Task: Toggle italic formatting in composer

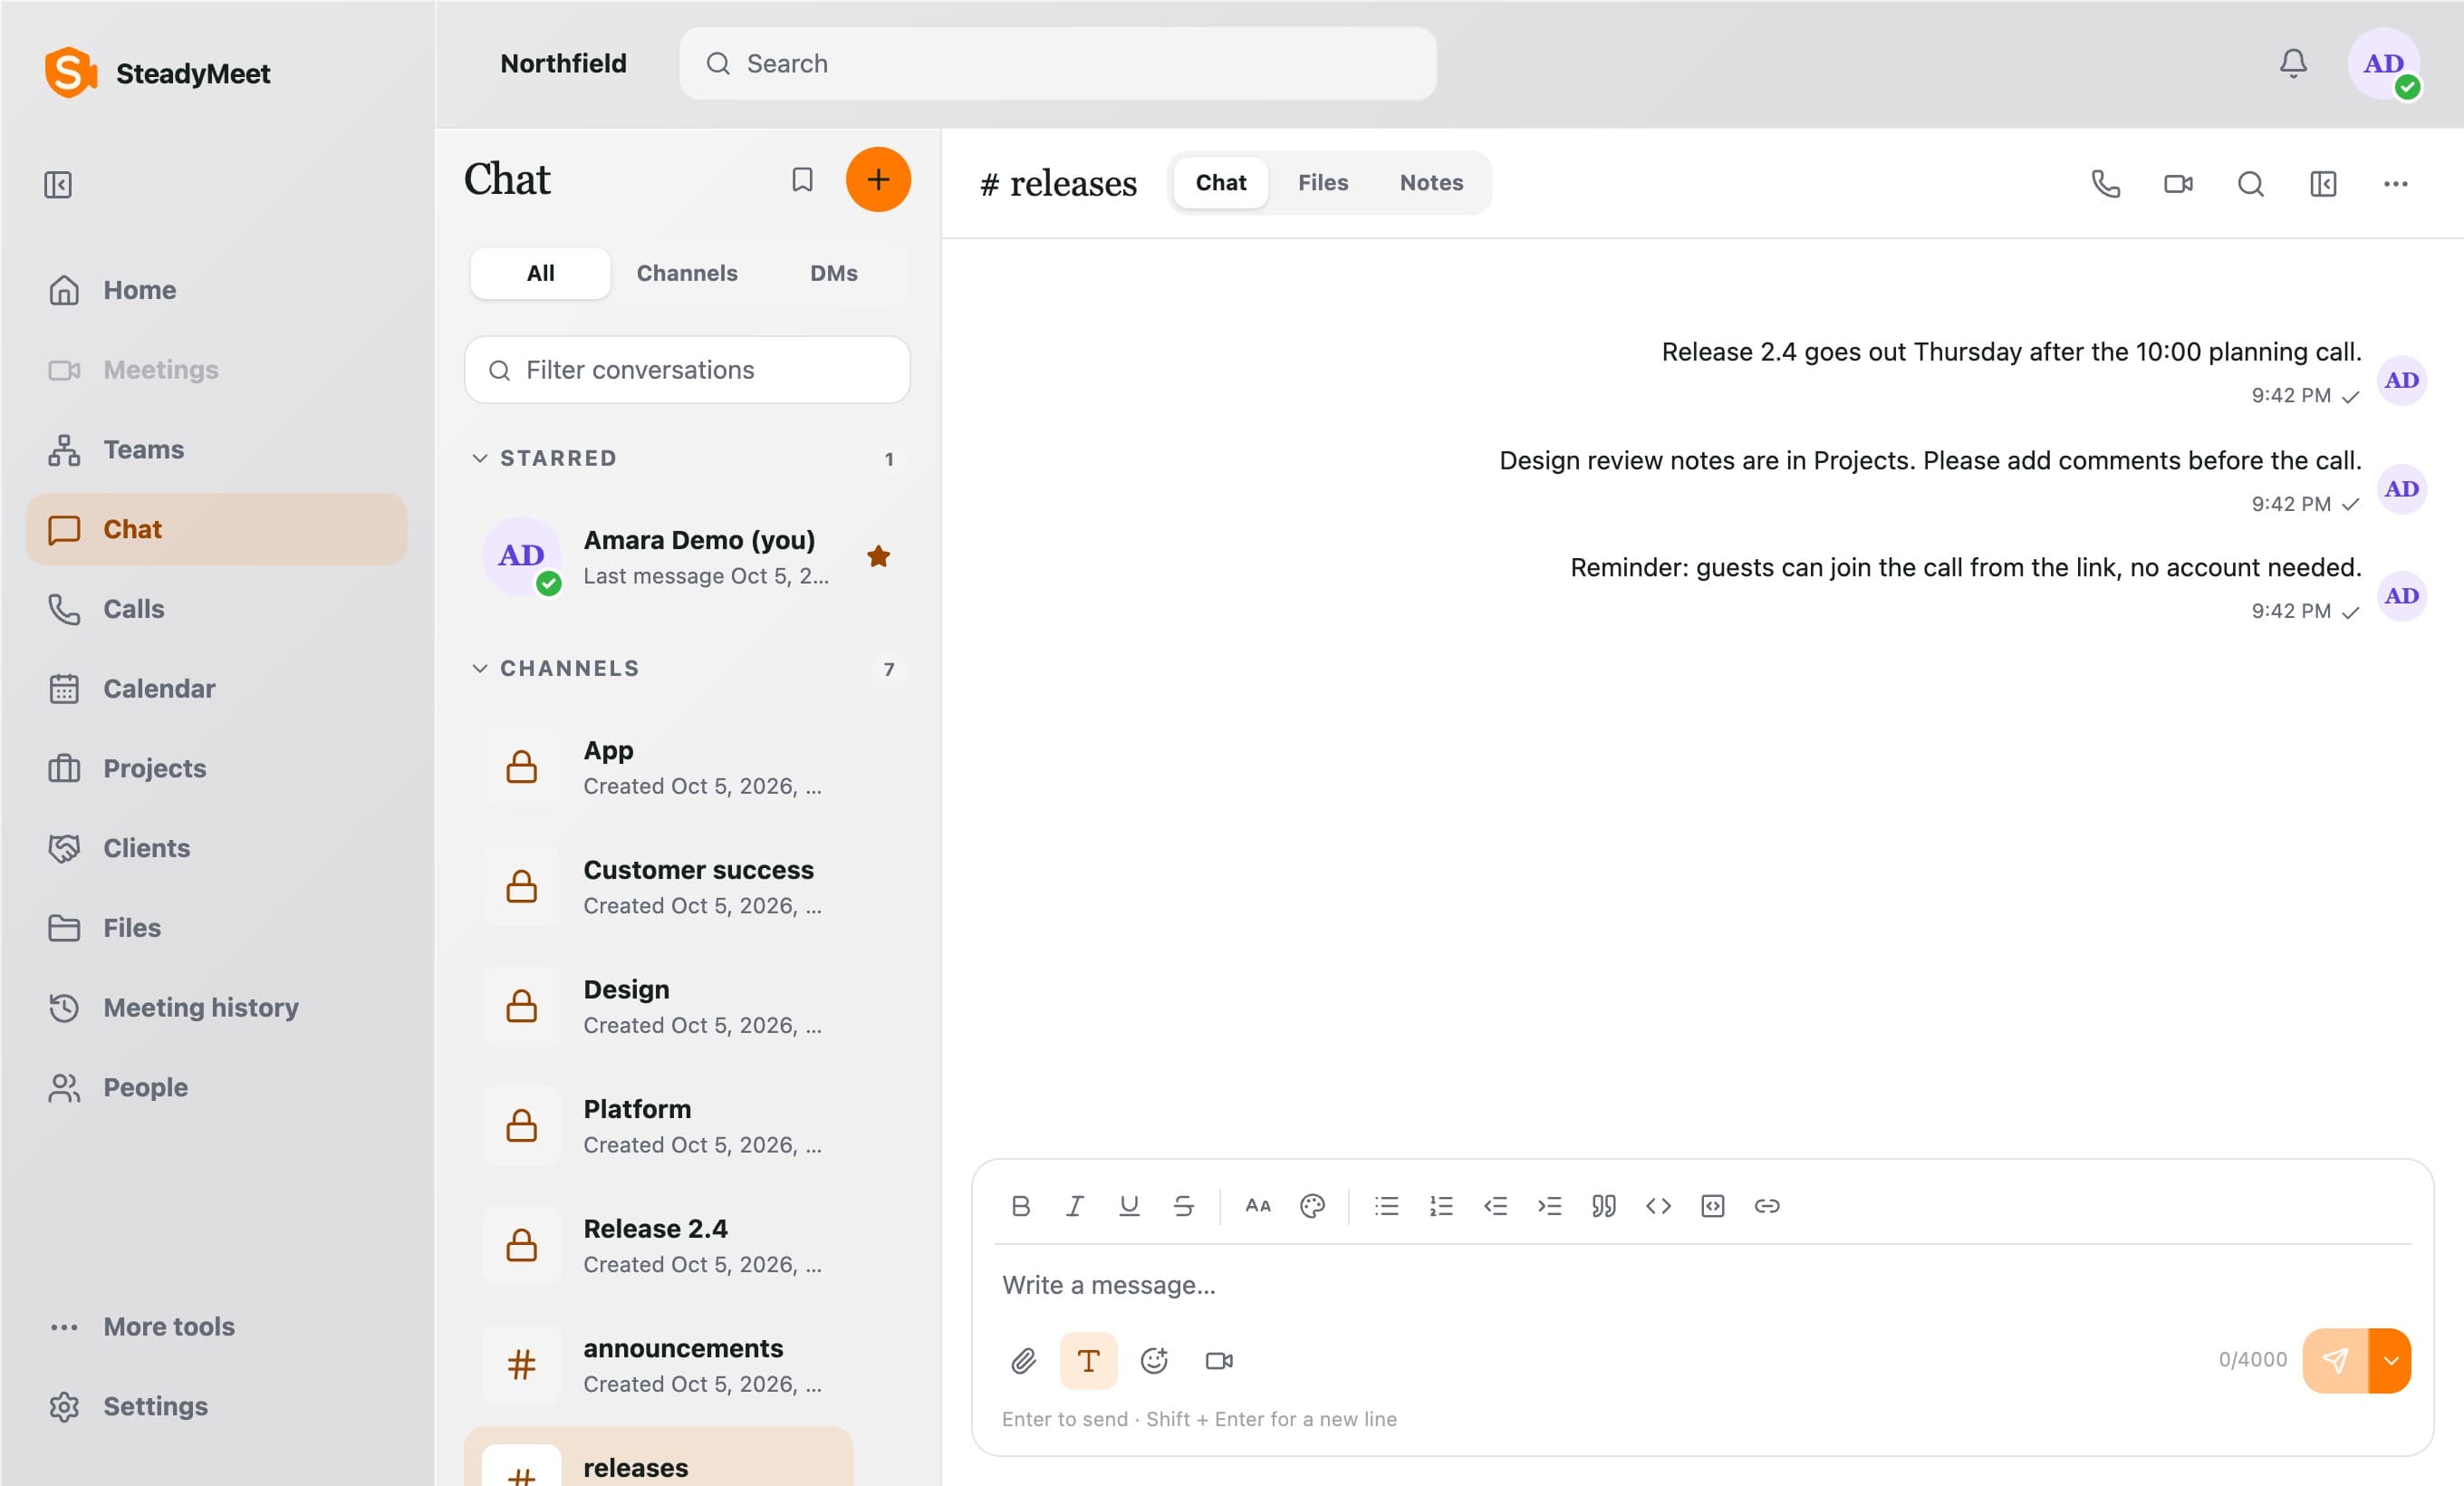Action: click(1075, 1206)
